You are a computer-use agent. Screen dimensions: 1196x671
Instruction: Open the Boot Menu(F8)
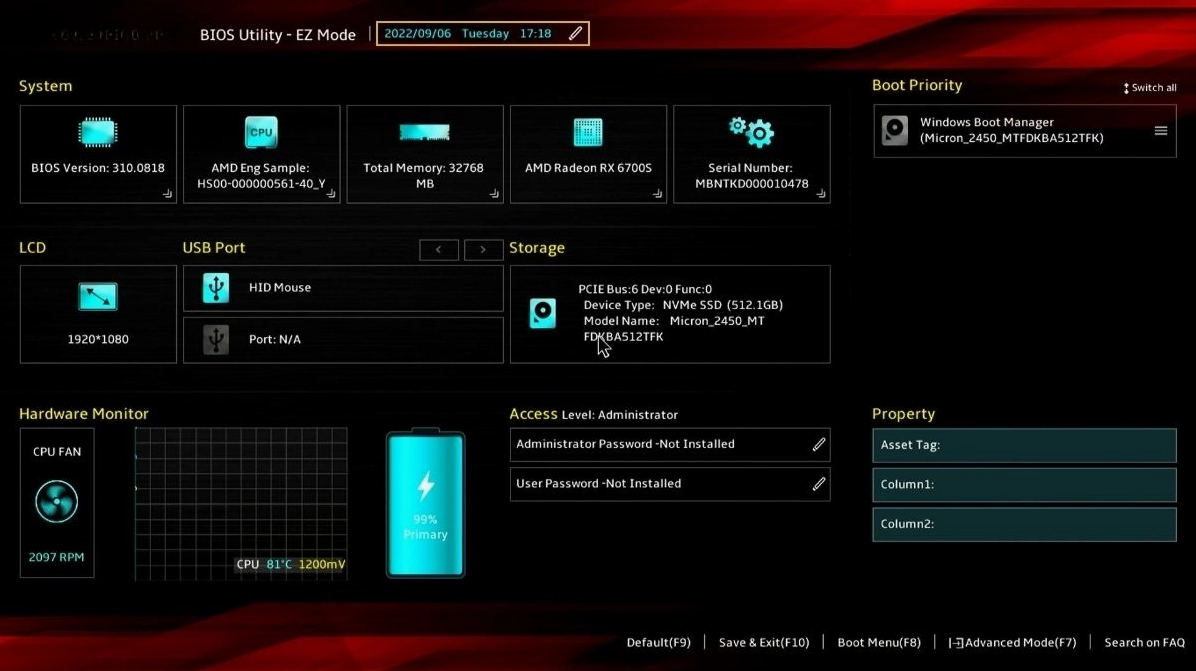click(879, 642)
